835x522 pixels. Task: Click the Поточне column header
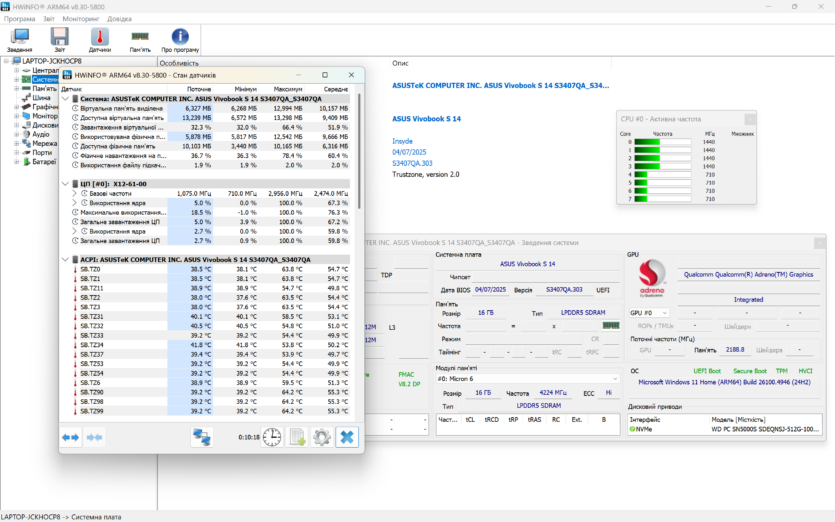coord(199,89)
